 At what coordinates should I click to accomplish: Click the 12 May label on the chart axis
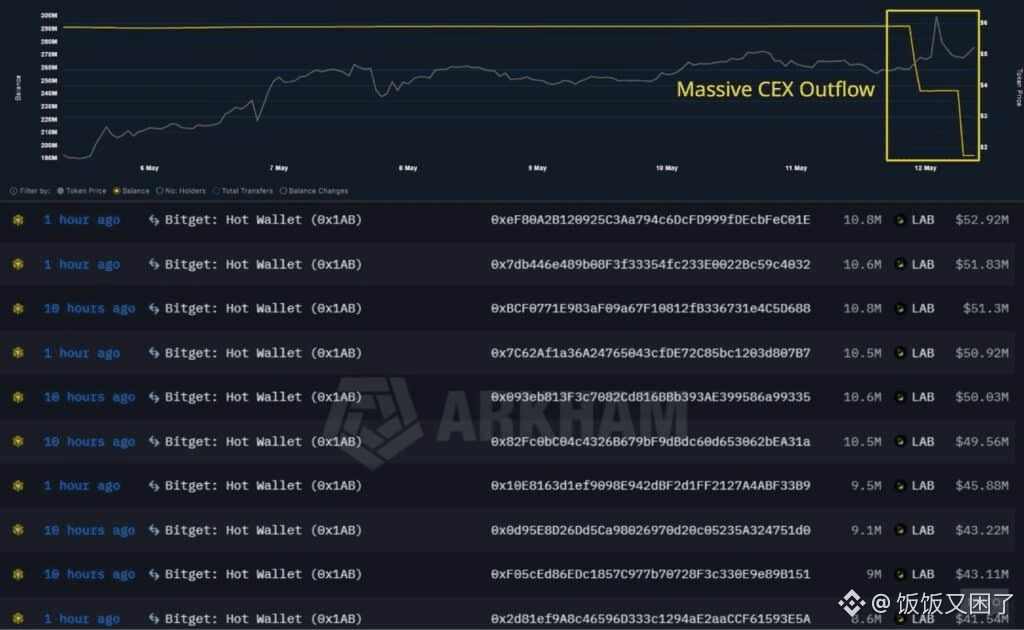pos(925,168)
